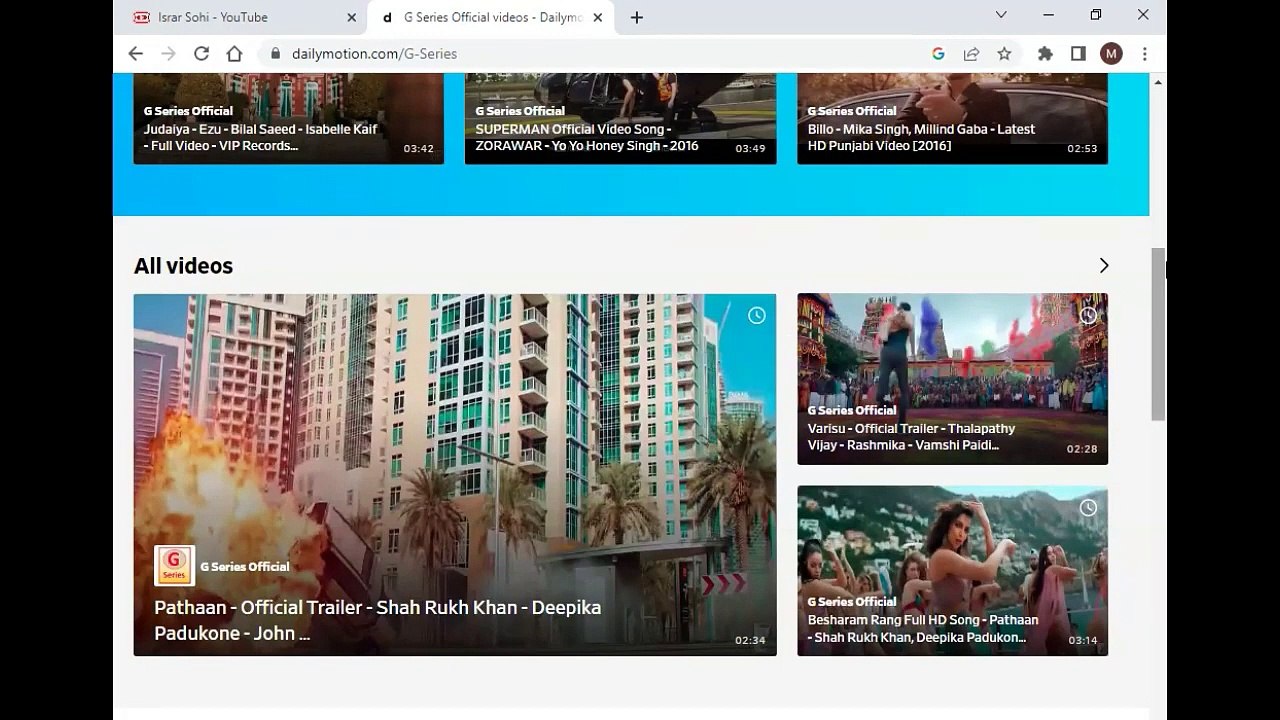The height and width of the screenshot is (720, 1280).
Task: Open the tab search dropdown arrow
Action: [x=1001, y=15]
